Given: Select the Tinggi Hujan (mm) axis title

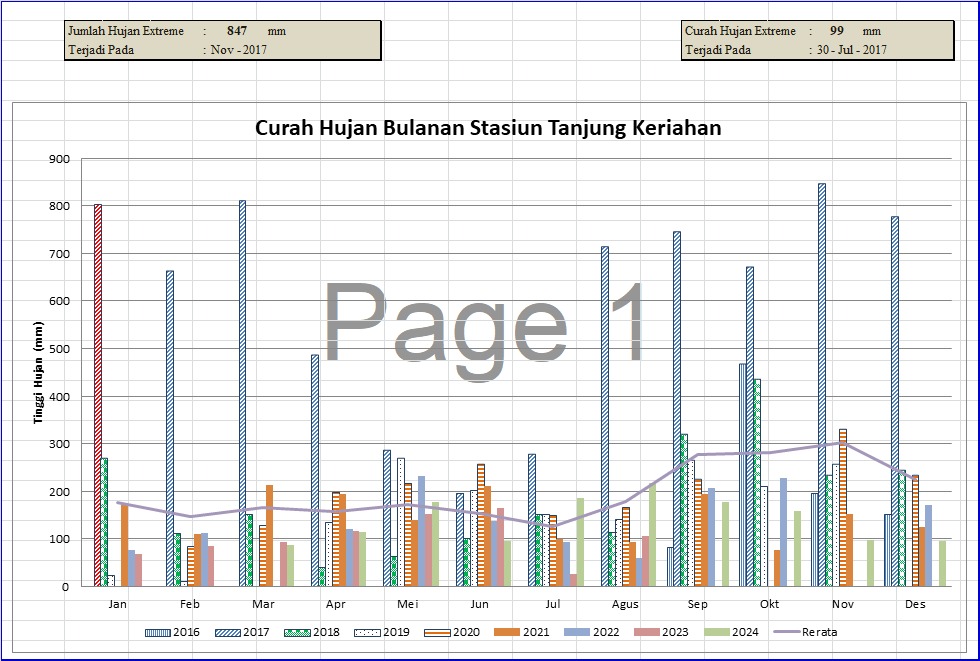Looking at the screenshot, I should click(38, 373).
